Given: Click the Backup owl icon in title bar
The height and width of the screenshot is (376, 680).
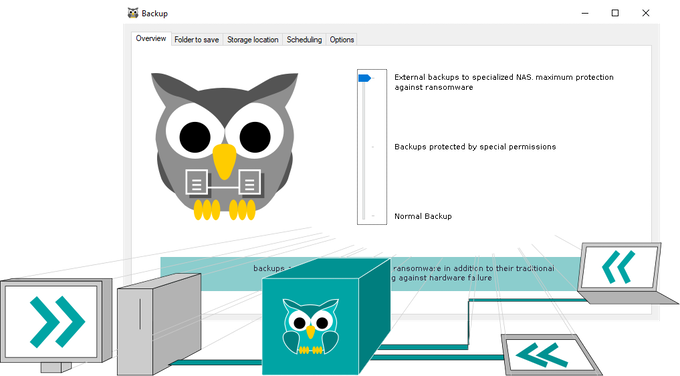Looking at the screenshot, I should [133, 13].
